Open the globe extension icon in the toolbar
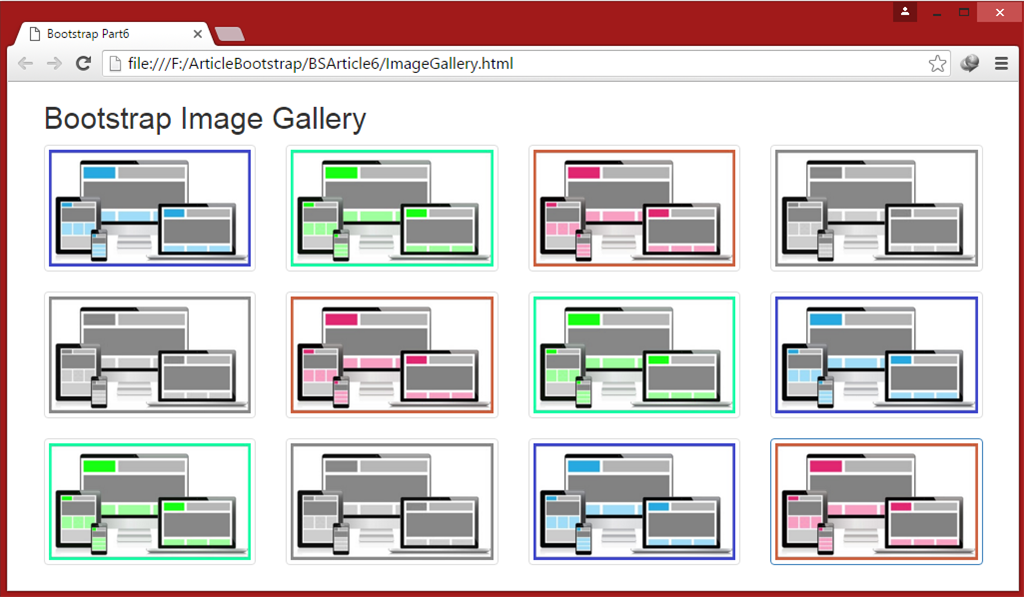Image resolution: width=1024 pixels, height=597 pixels. [x=970, y=63]
